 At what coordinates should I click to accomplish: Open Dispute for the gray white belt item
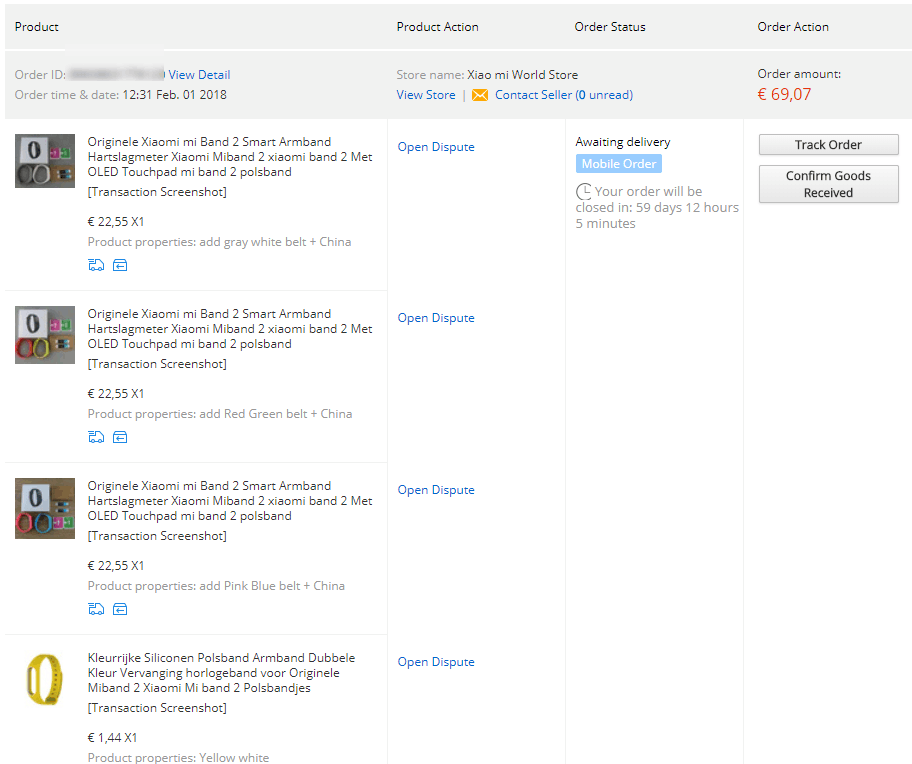pos(436,147)
